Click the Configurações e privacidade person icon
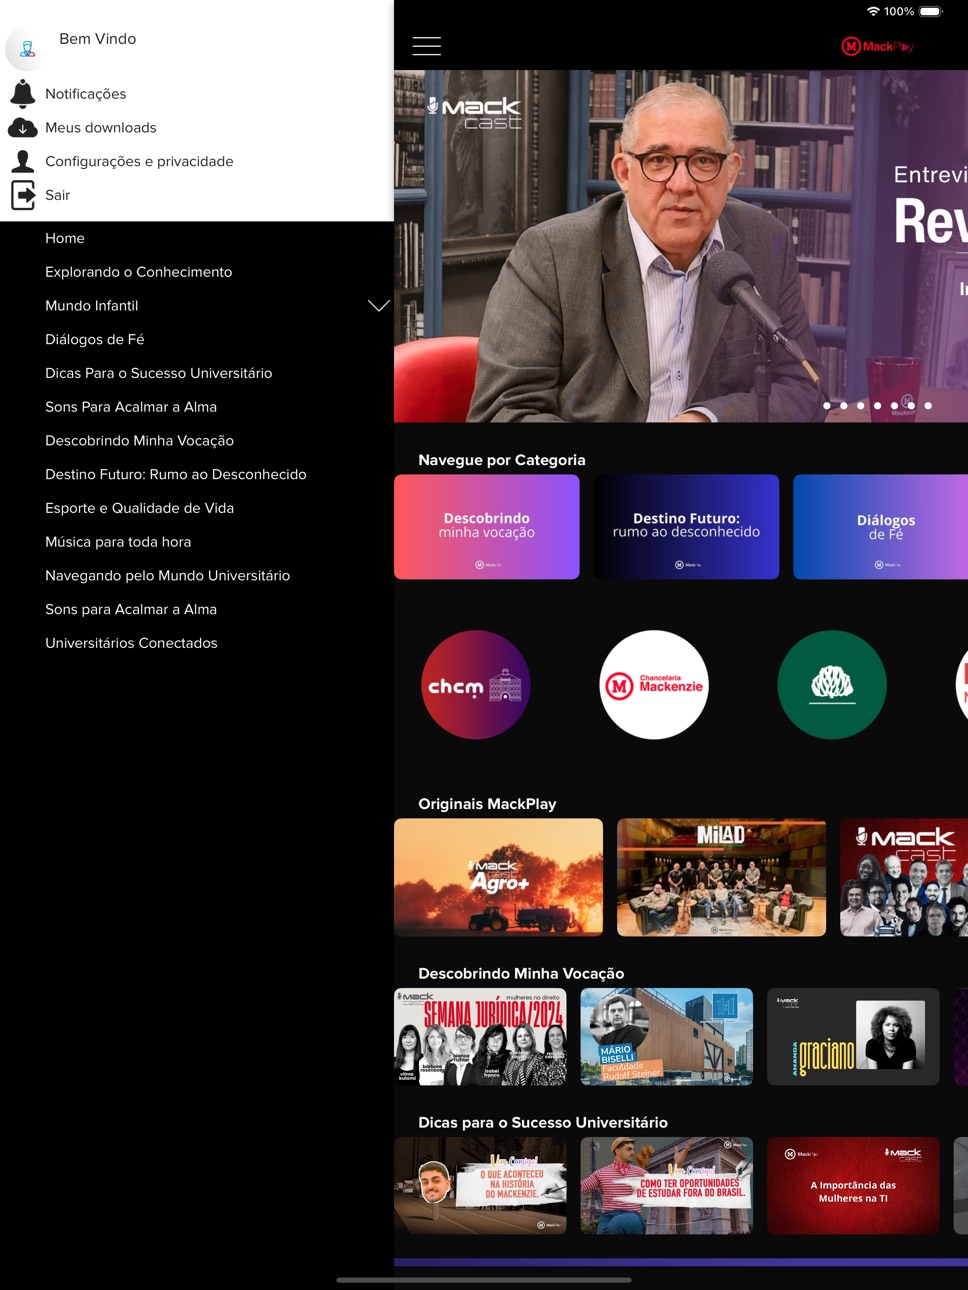Viewport: 968px width, 1290px height. pos(23,161)
